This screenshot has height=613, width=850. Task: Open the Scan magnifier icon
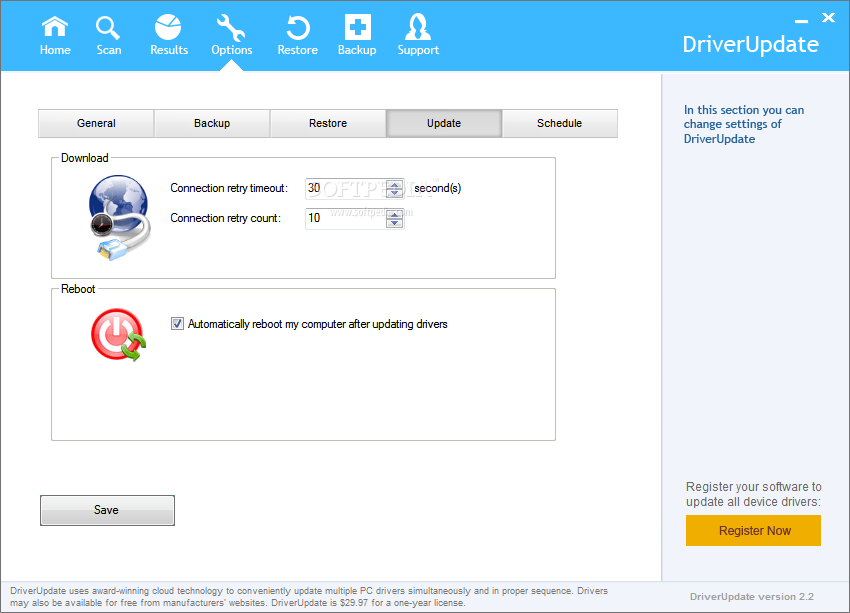(107, 28)
